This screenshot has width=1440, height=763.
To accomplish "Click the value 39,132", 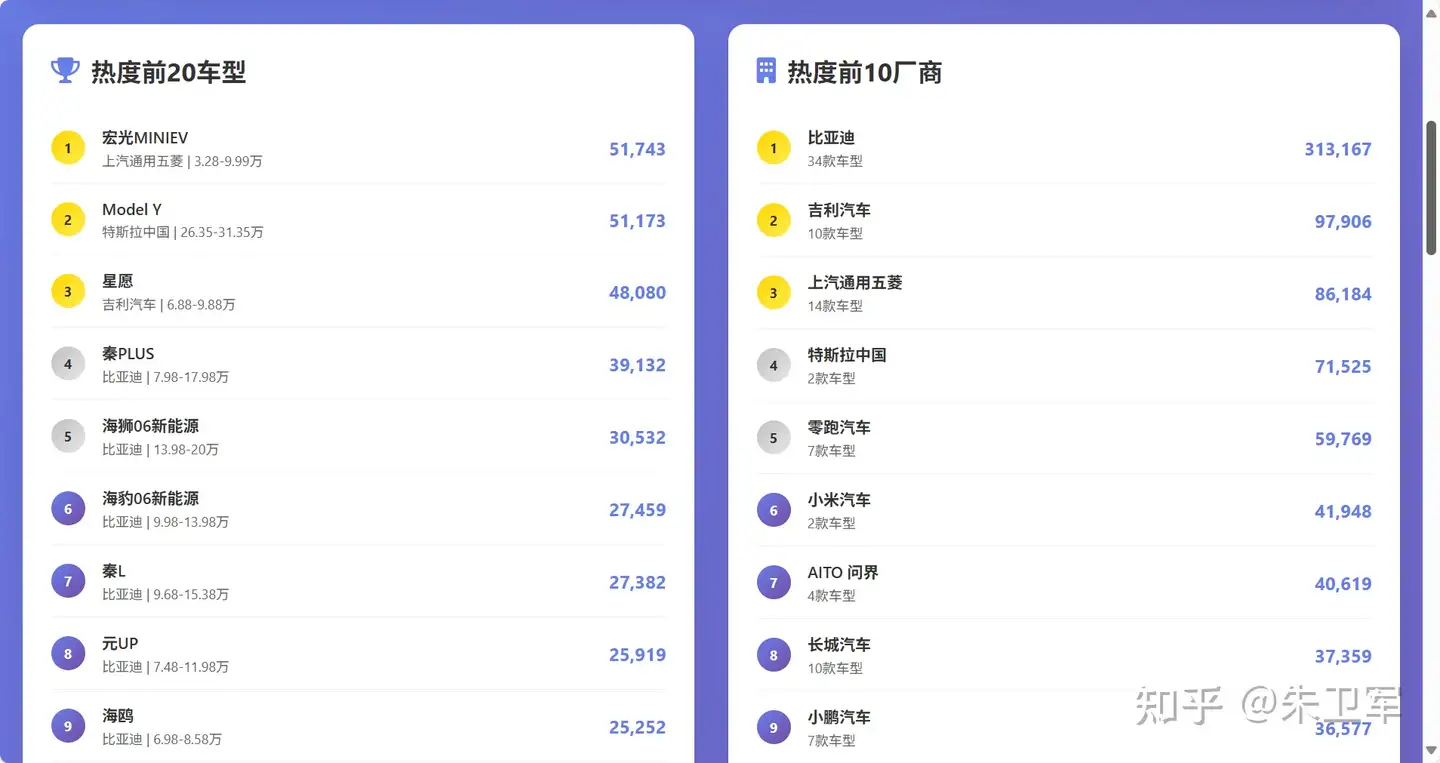I will click(637, 365).
